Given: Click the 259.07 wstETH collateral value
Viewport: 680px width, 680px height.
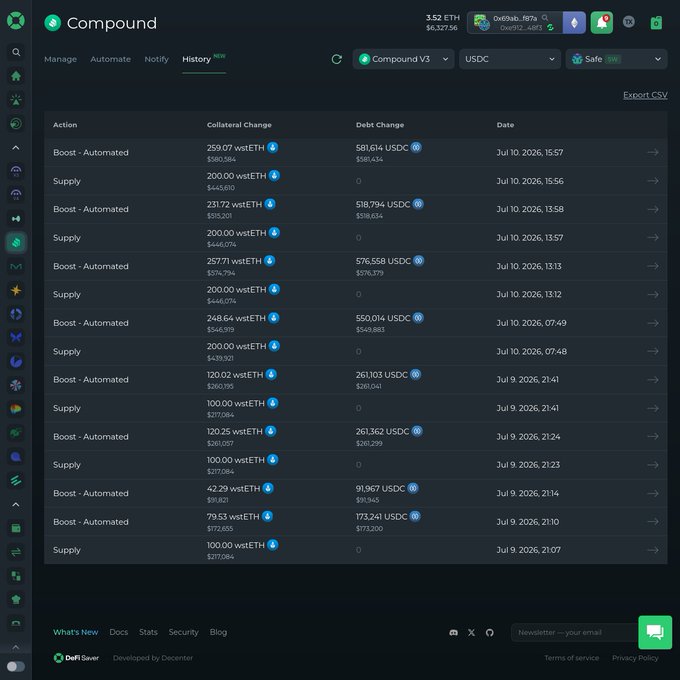Looking at the screenshot, I should tap(235, 148).
